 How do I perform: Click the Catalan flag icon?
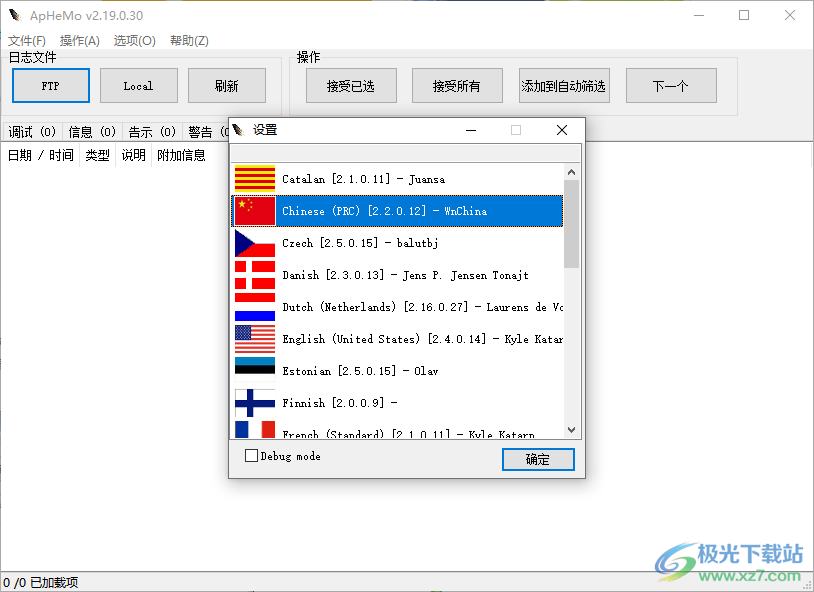click(x=255, y=179)
